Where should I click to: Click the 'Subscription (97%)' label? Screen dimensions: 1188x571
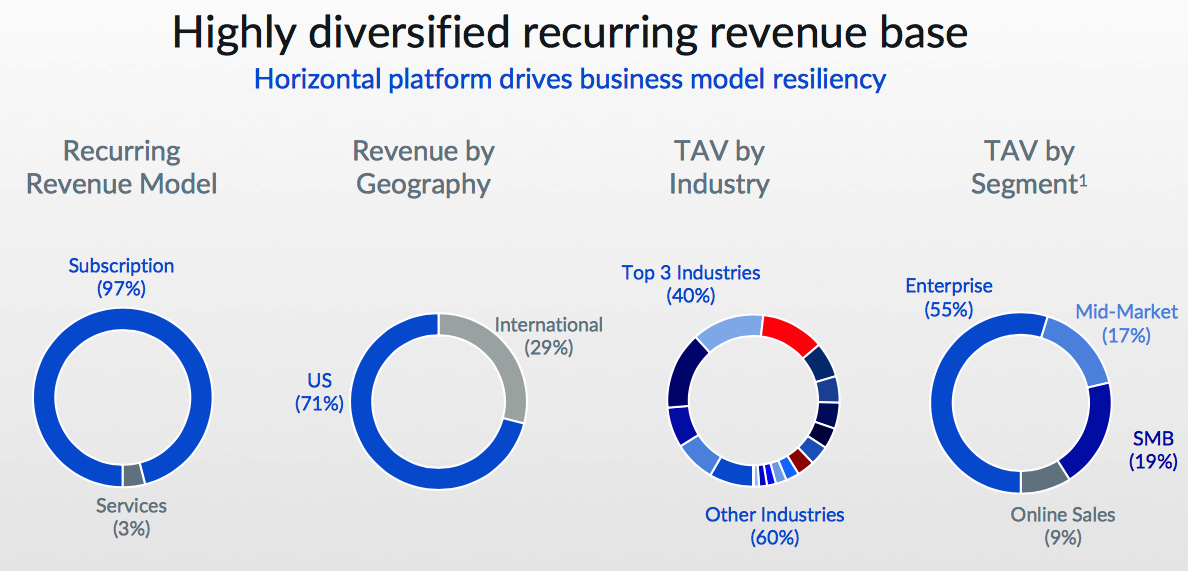[121, 277]
